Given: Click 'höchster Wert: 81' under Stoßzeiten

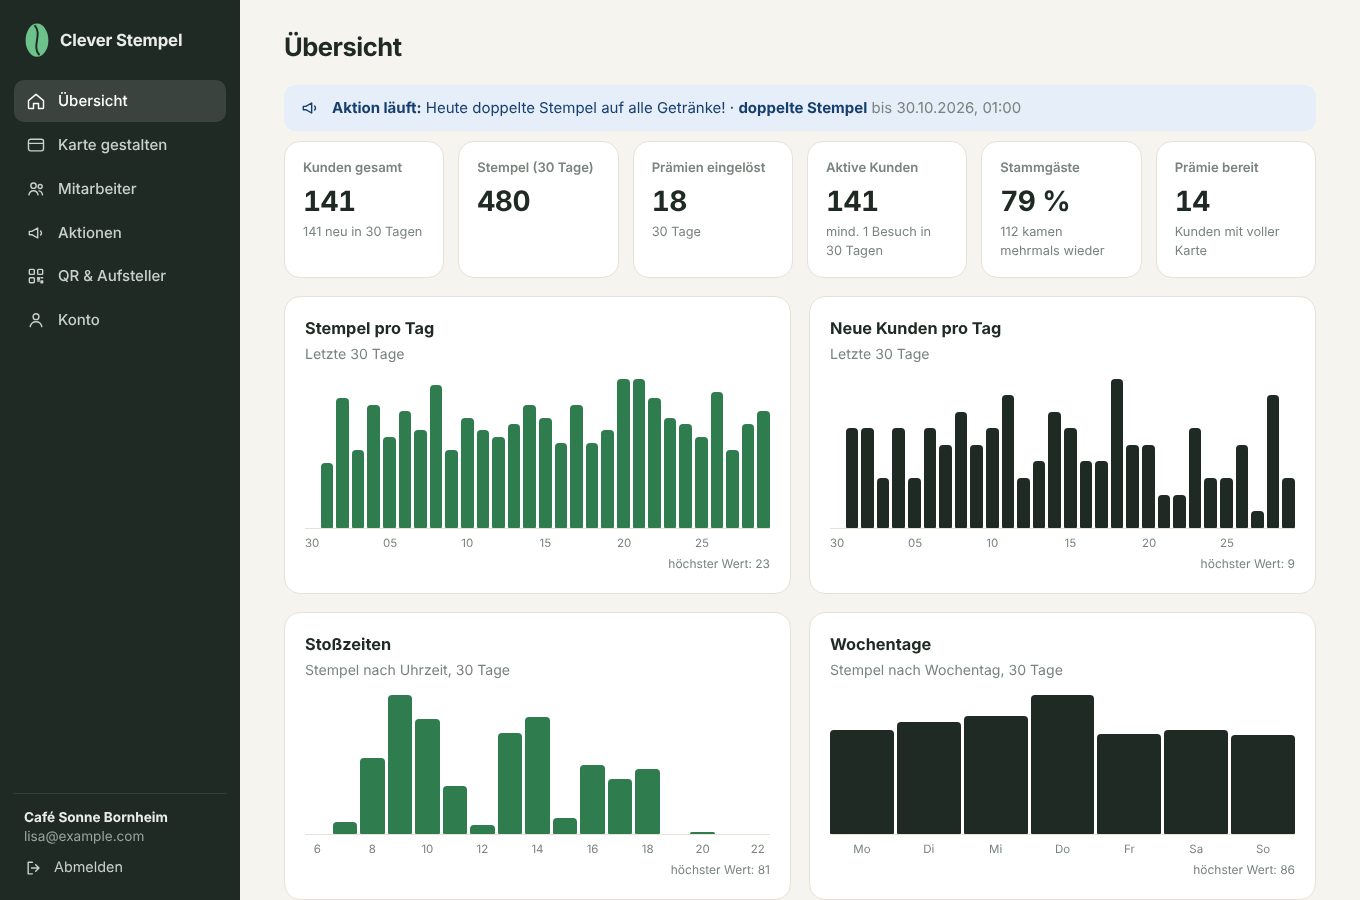Looking at the screenshot, I should (x=720, y=870).
